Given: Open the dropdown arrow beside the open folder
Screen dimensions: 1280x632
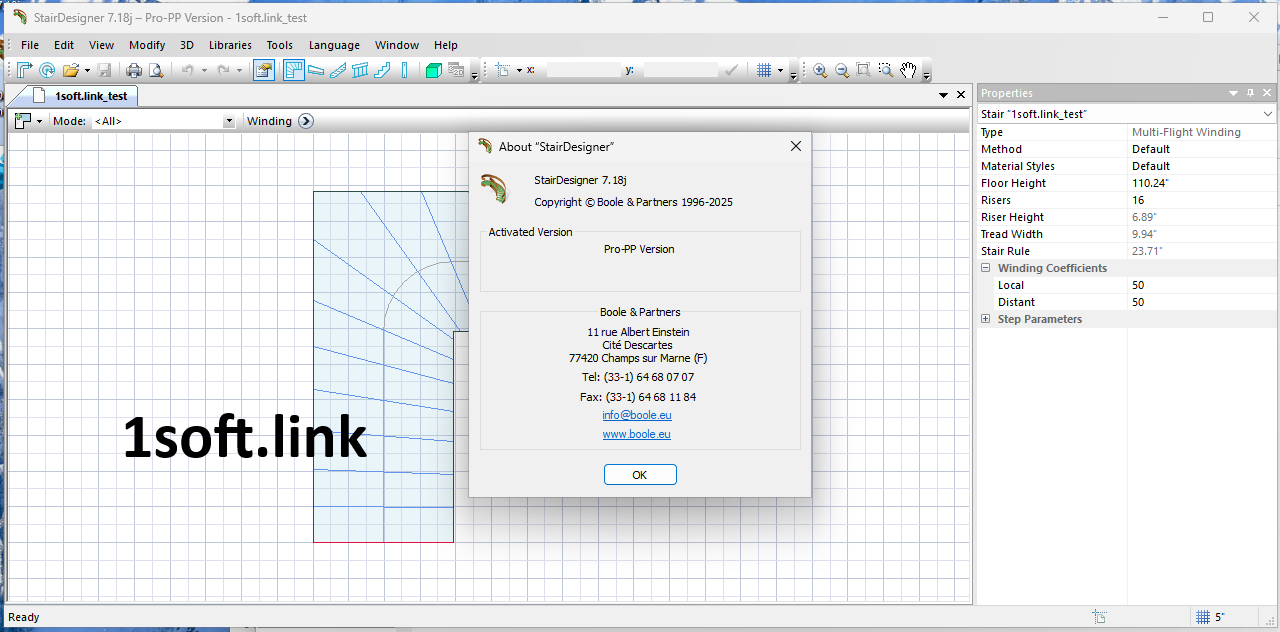Looking at the screenshot, I should tap(87, 70).
